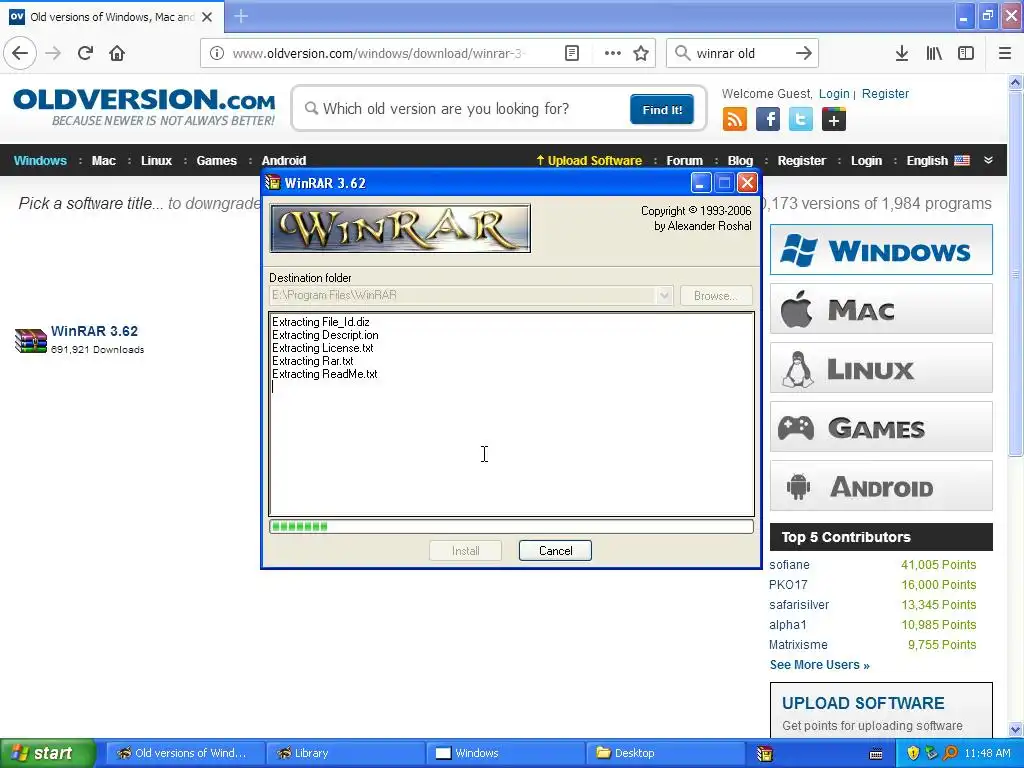Click the security shield tray icon

913,753
